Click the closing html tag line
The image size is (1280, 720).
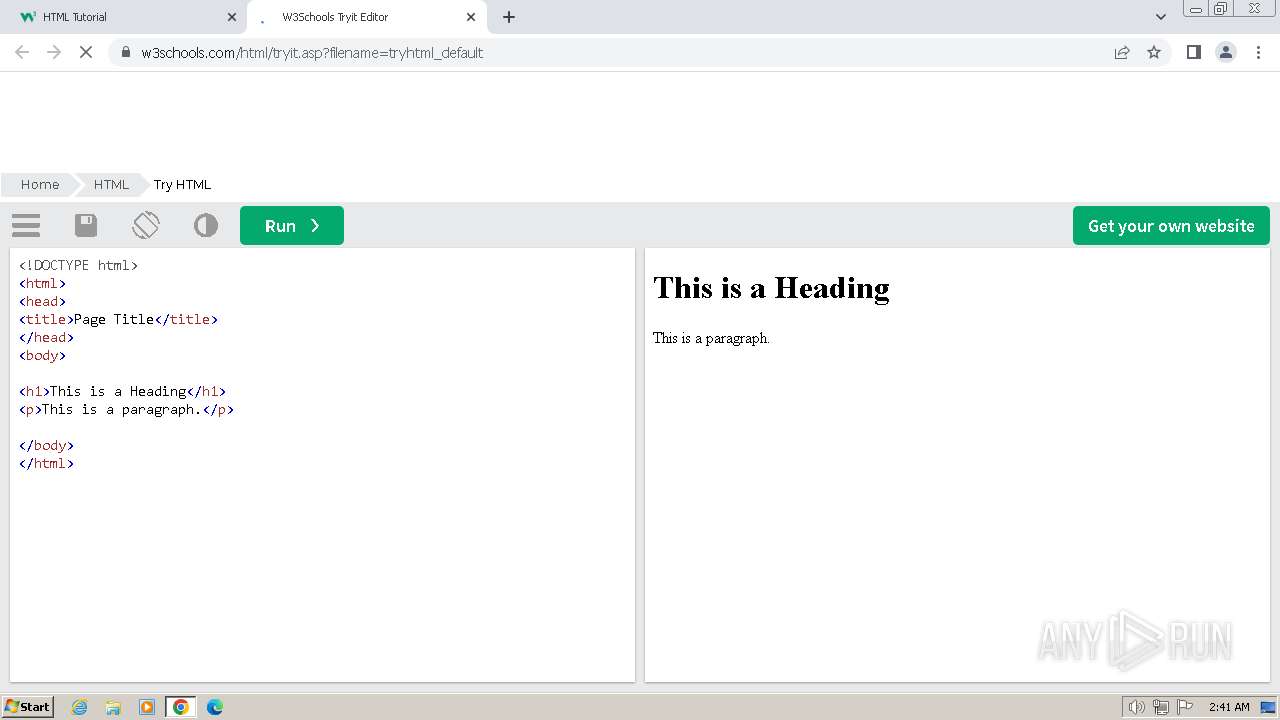pos(46,463)
